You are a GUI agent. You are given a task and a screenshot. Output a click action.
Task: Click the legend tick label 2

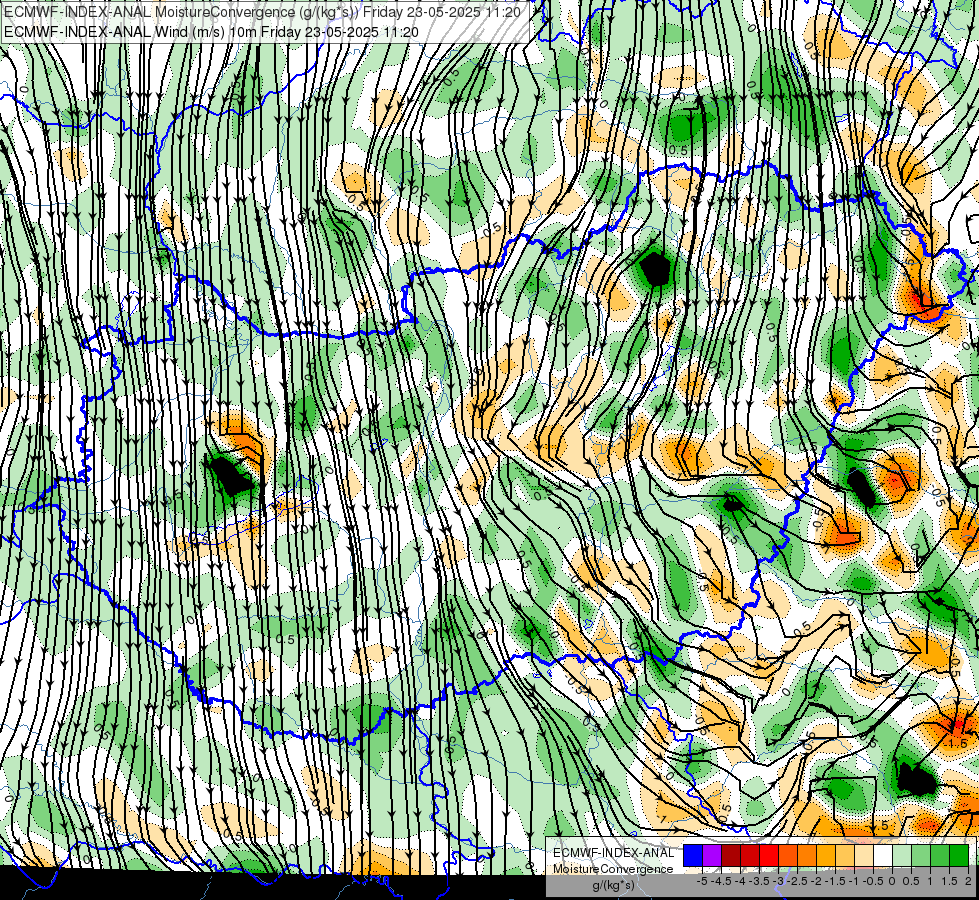point(968,881)
